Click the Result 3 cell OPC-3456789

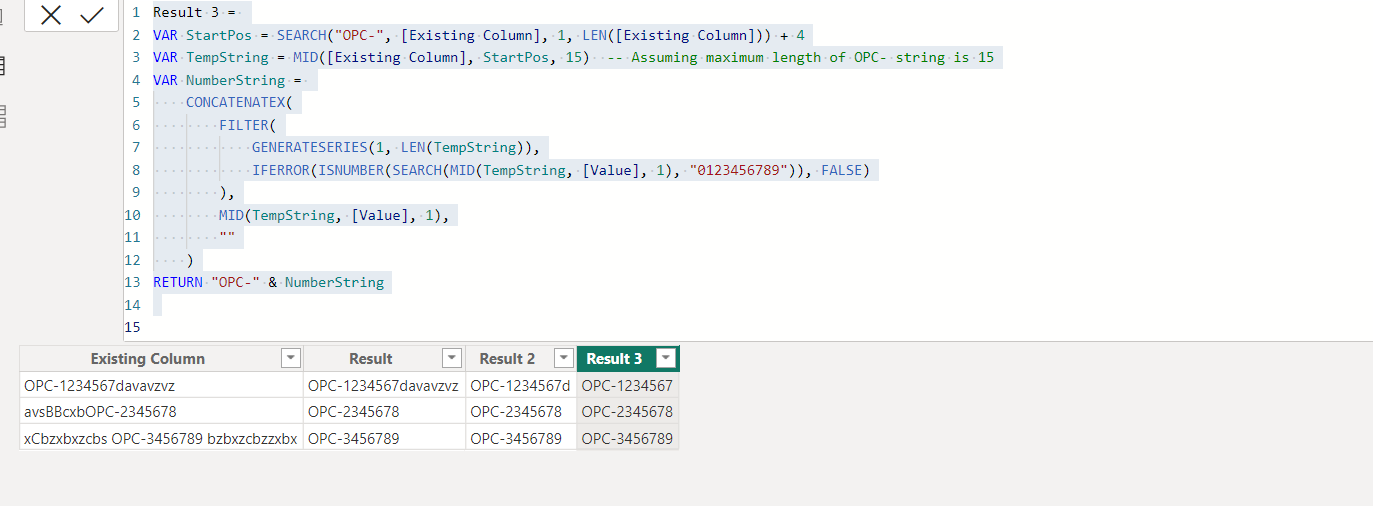click(628, 438)
